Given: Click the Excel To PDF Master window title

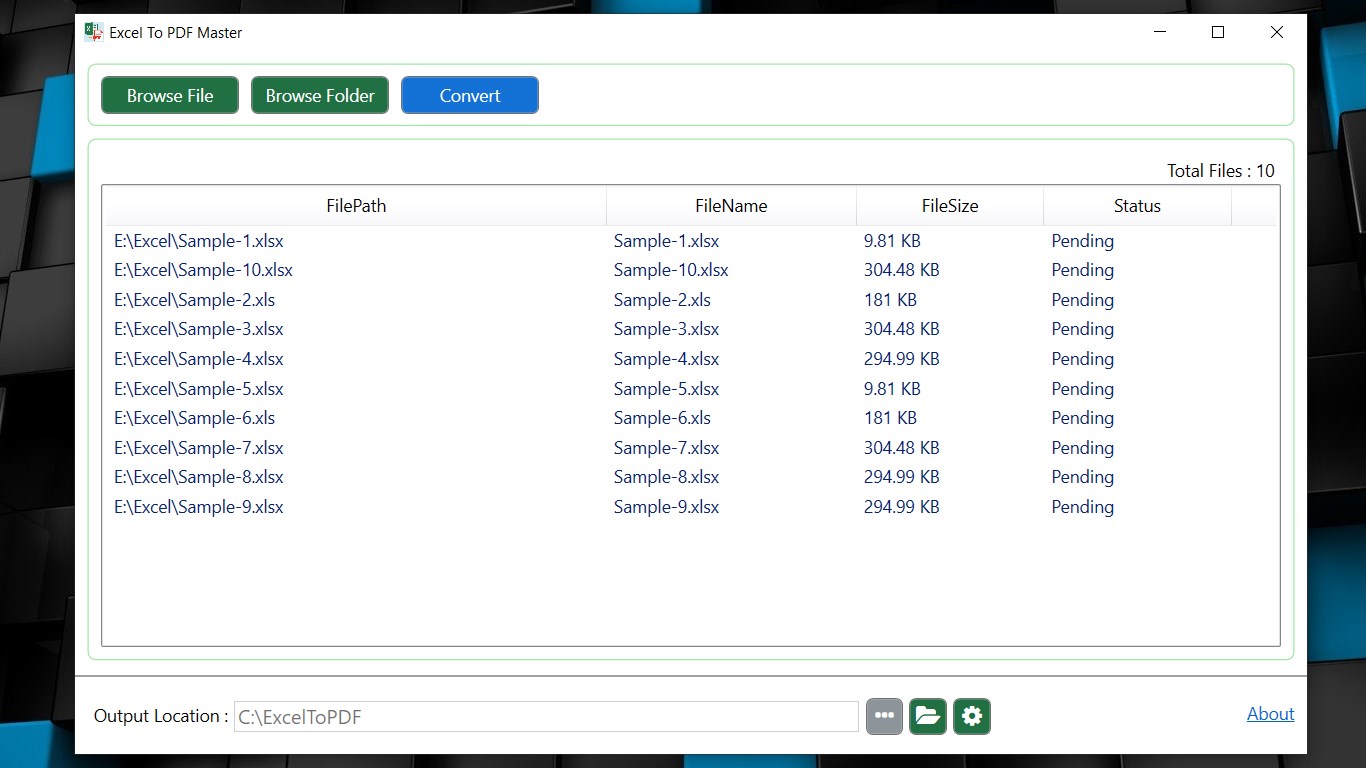Looking at the screenshot, I should (x=176, y=33).
